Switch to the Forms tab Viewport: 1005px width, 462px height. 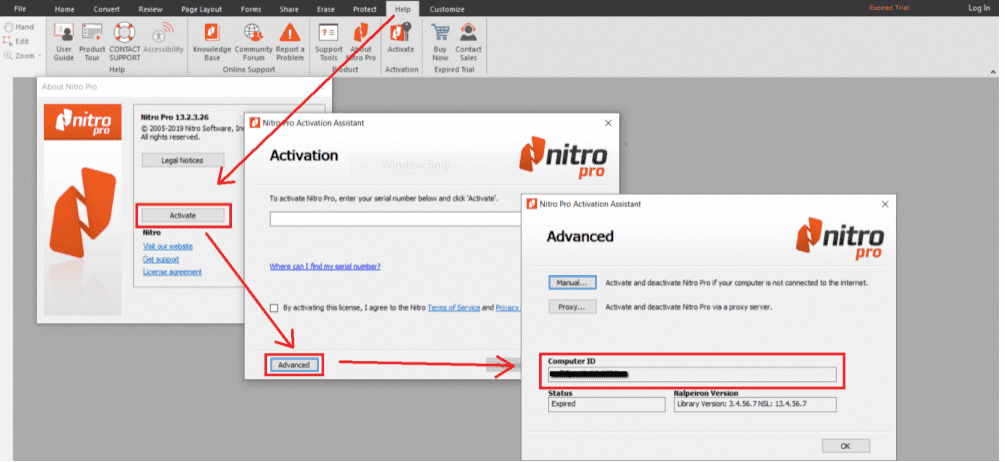click(x=251, y=9)
